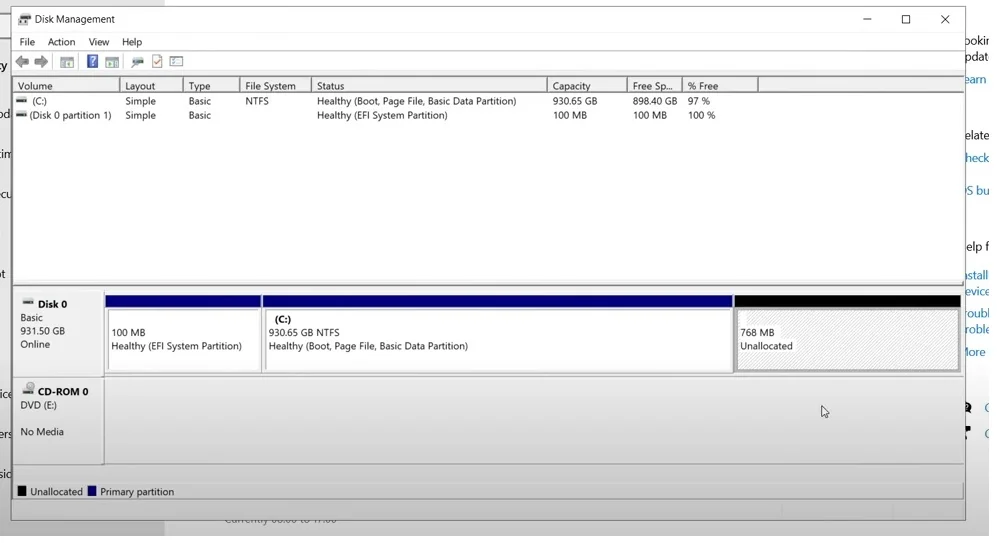Image resolution: width=997 pixels, height=543 pixels.
Task: Select the 100 MB EFI System Partition block
Action: click(x=184, y=334)
